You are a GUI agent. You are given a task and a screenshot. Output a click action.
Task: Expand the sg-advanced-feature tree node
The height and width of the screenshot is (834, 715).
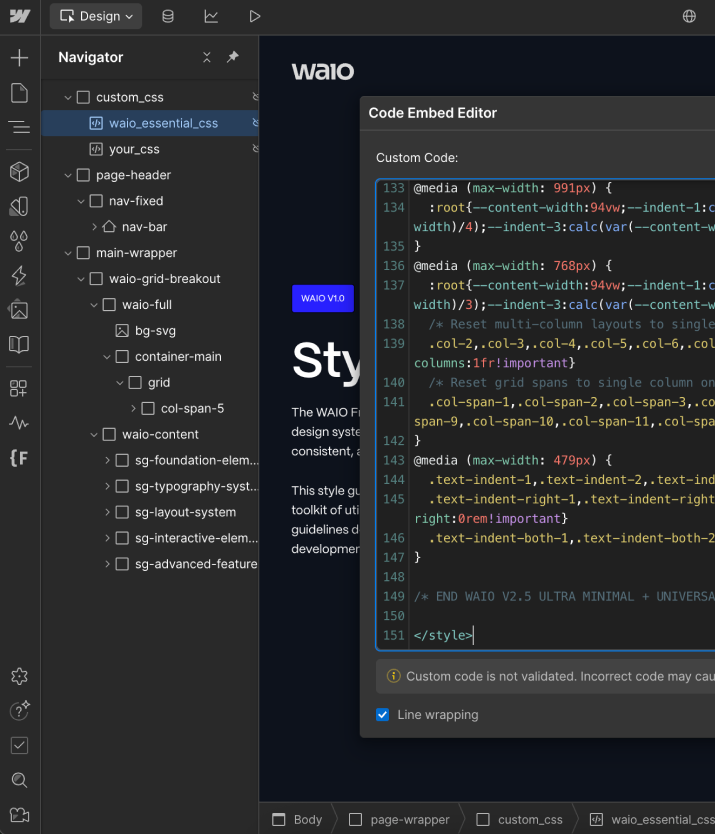click(x=107, y=564)
